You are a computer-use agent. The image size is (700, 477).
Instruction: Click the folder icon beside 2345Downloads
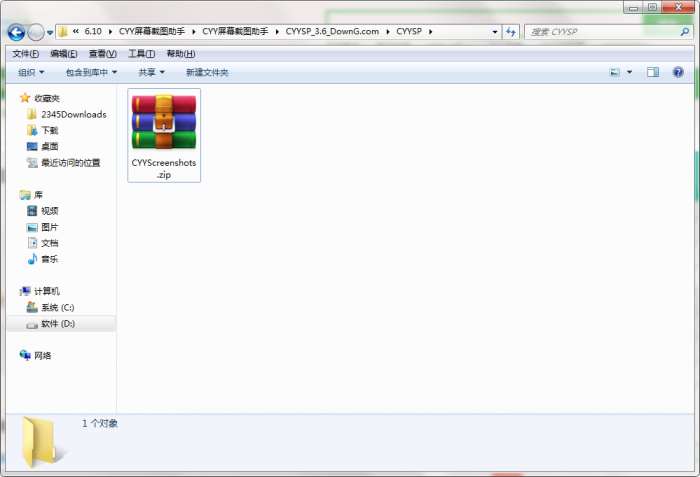(32, 114)
